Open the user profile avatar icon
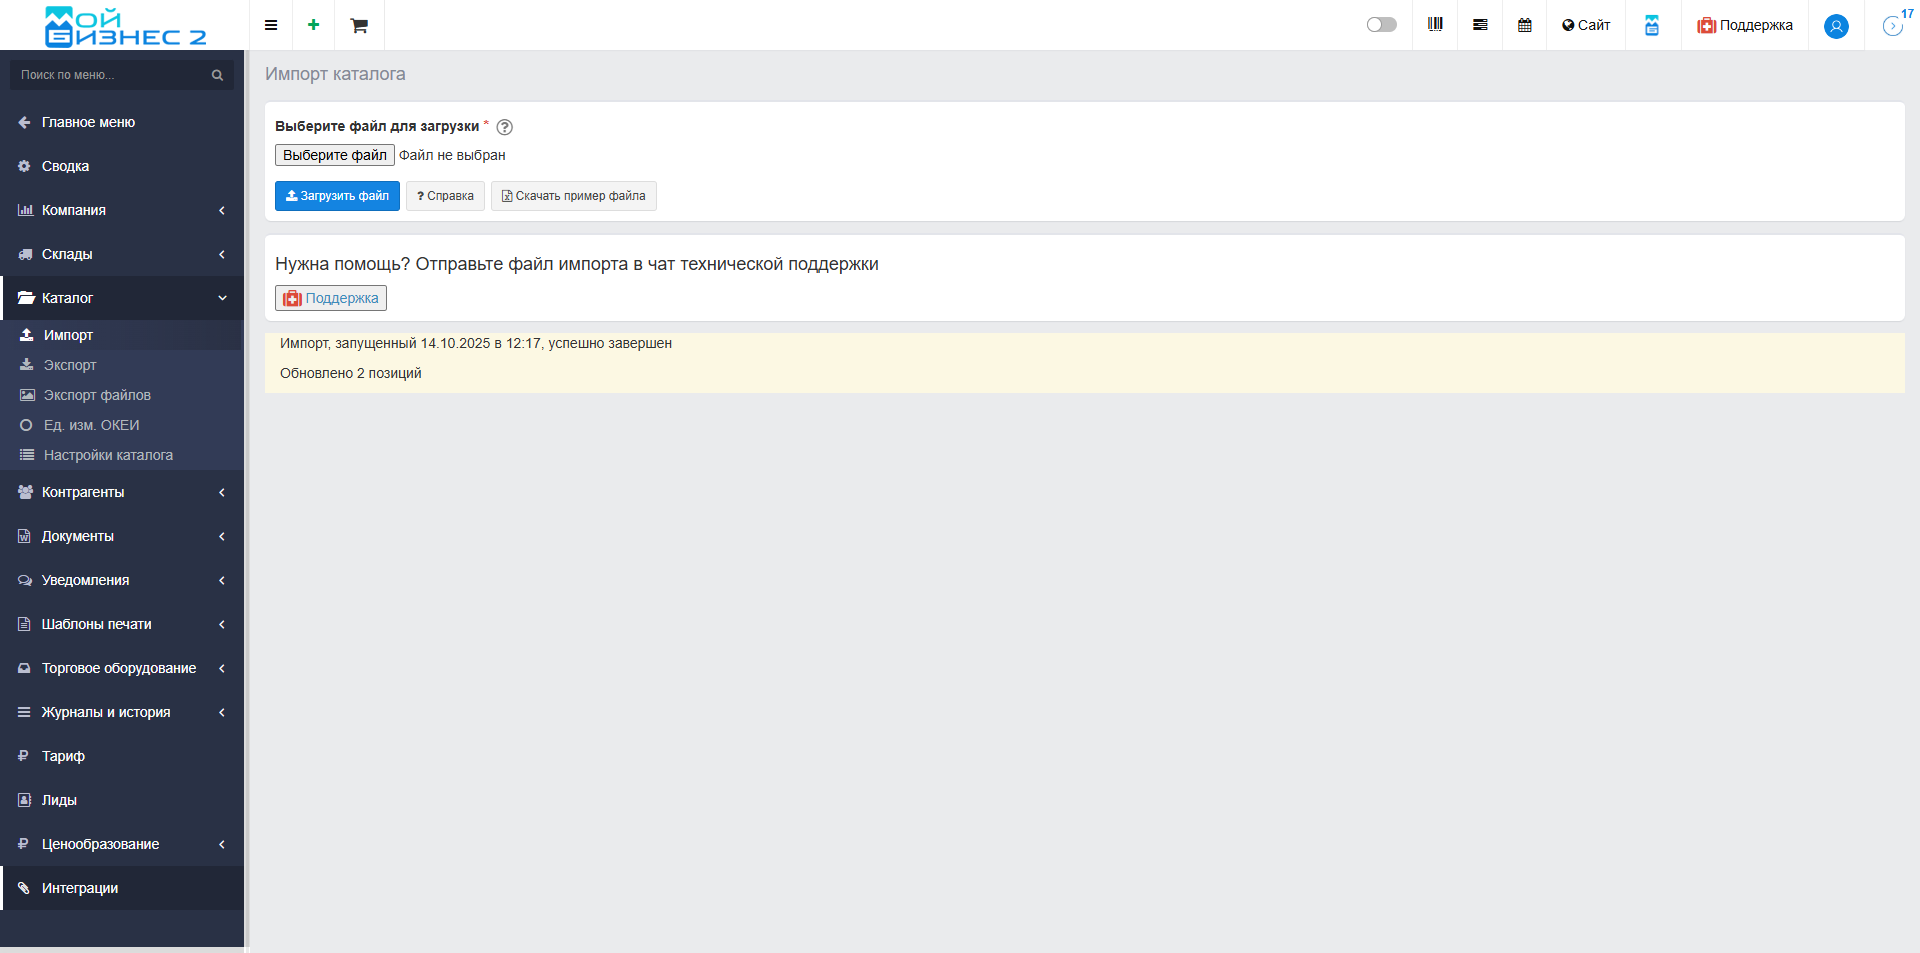This screenshot has height=953, width=1920. point(1835,26)
